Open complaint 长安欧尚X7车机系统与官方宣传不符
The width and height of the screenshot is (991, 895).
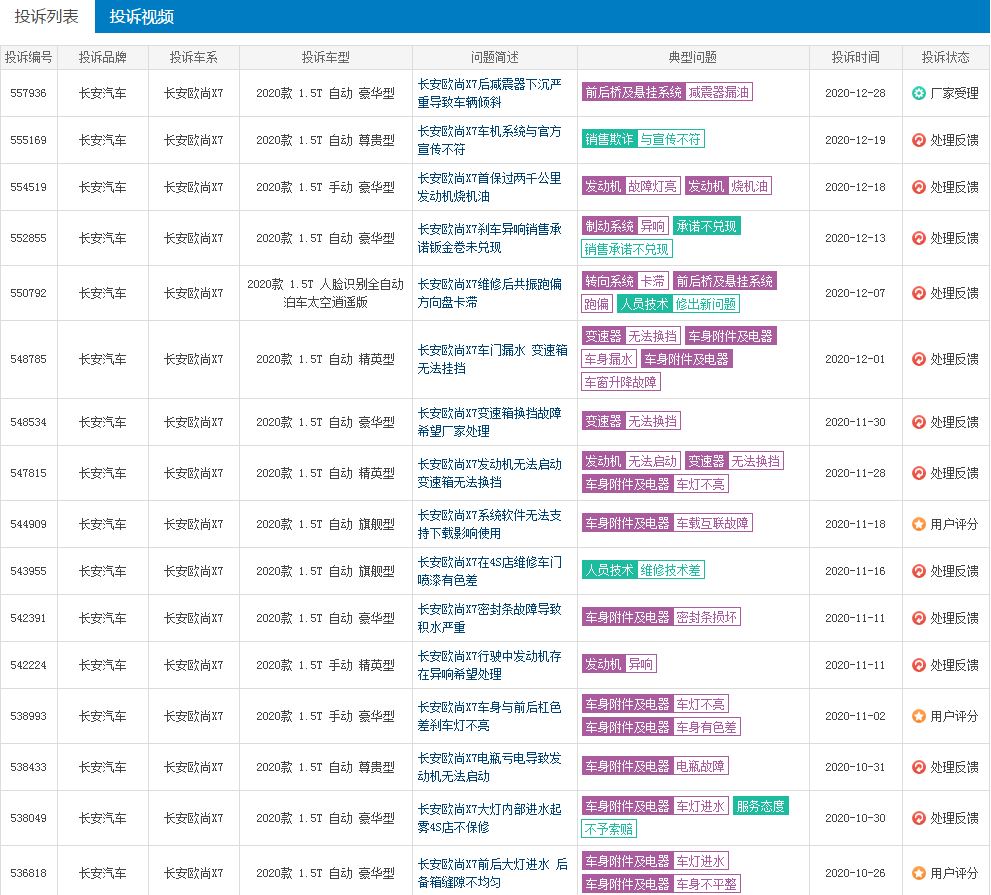click(x=490, y=140)
